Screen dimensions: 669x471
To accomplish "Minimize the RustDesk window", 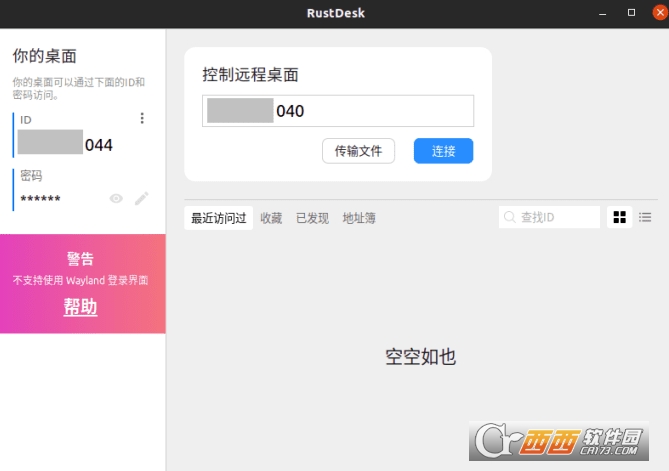I will click(x=602, y=13).
